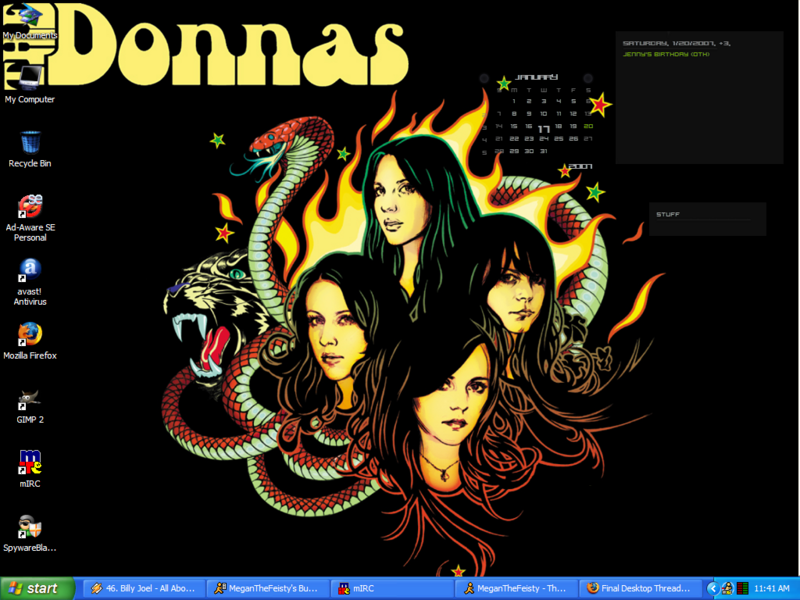Viewport: 800px width, 600px height.
Task: Open the Windows start menu
Action: 37,588
